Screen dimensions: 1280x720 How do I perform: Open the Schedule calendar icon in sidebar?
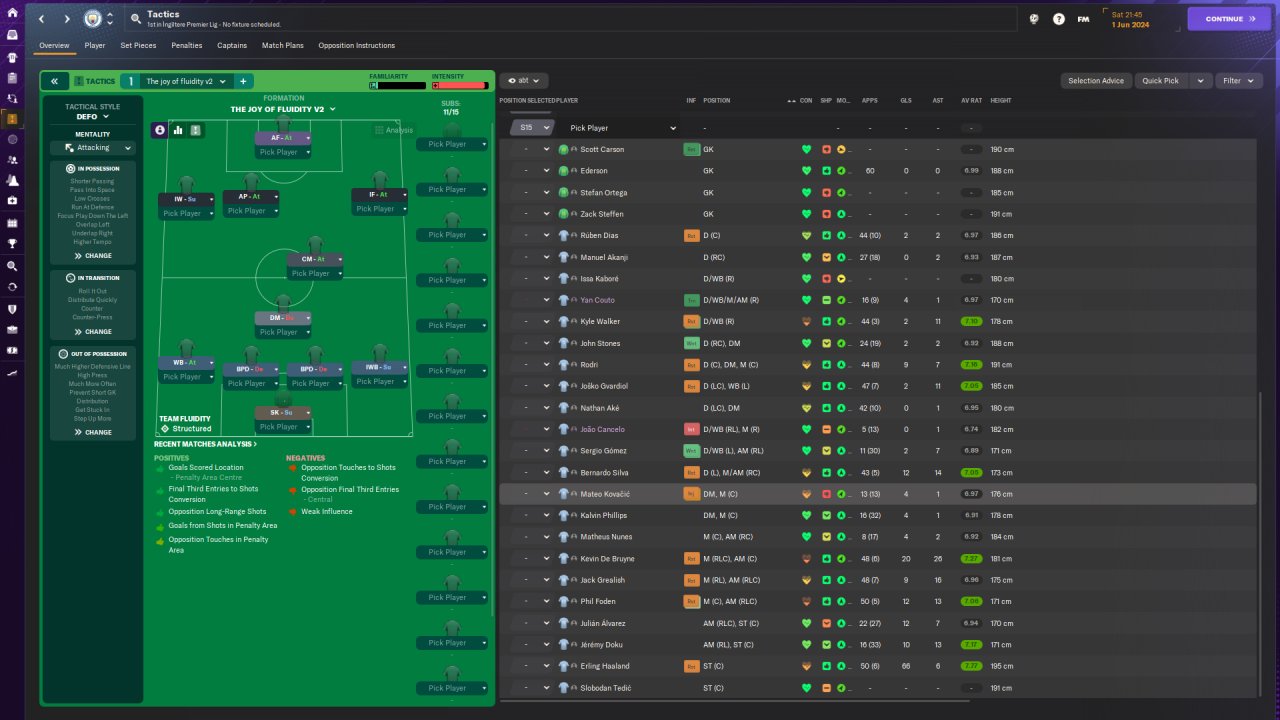click(x=12, y=221)
